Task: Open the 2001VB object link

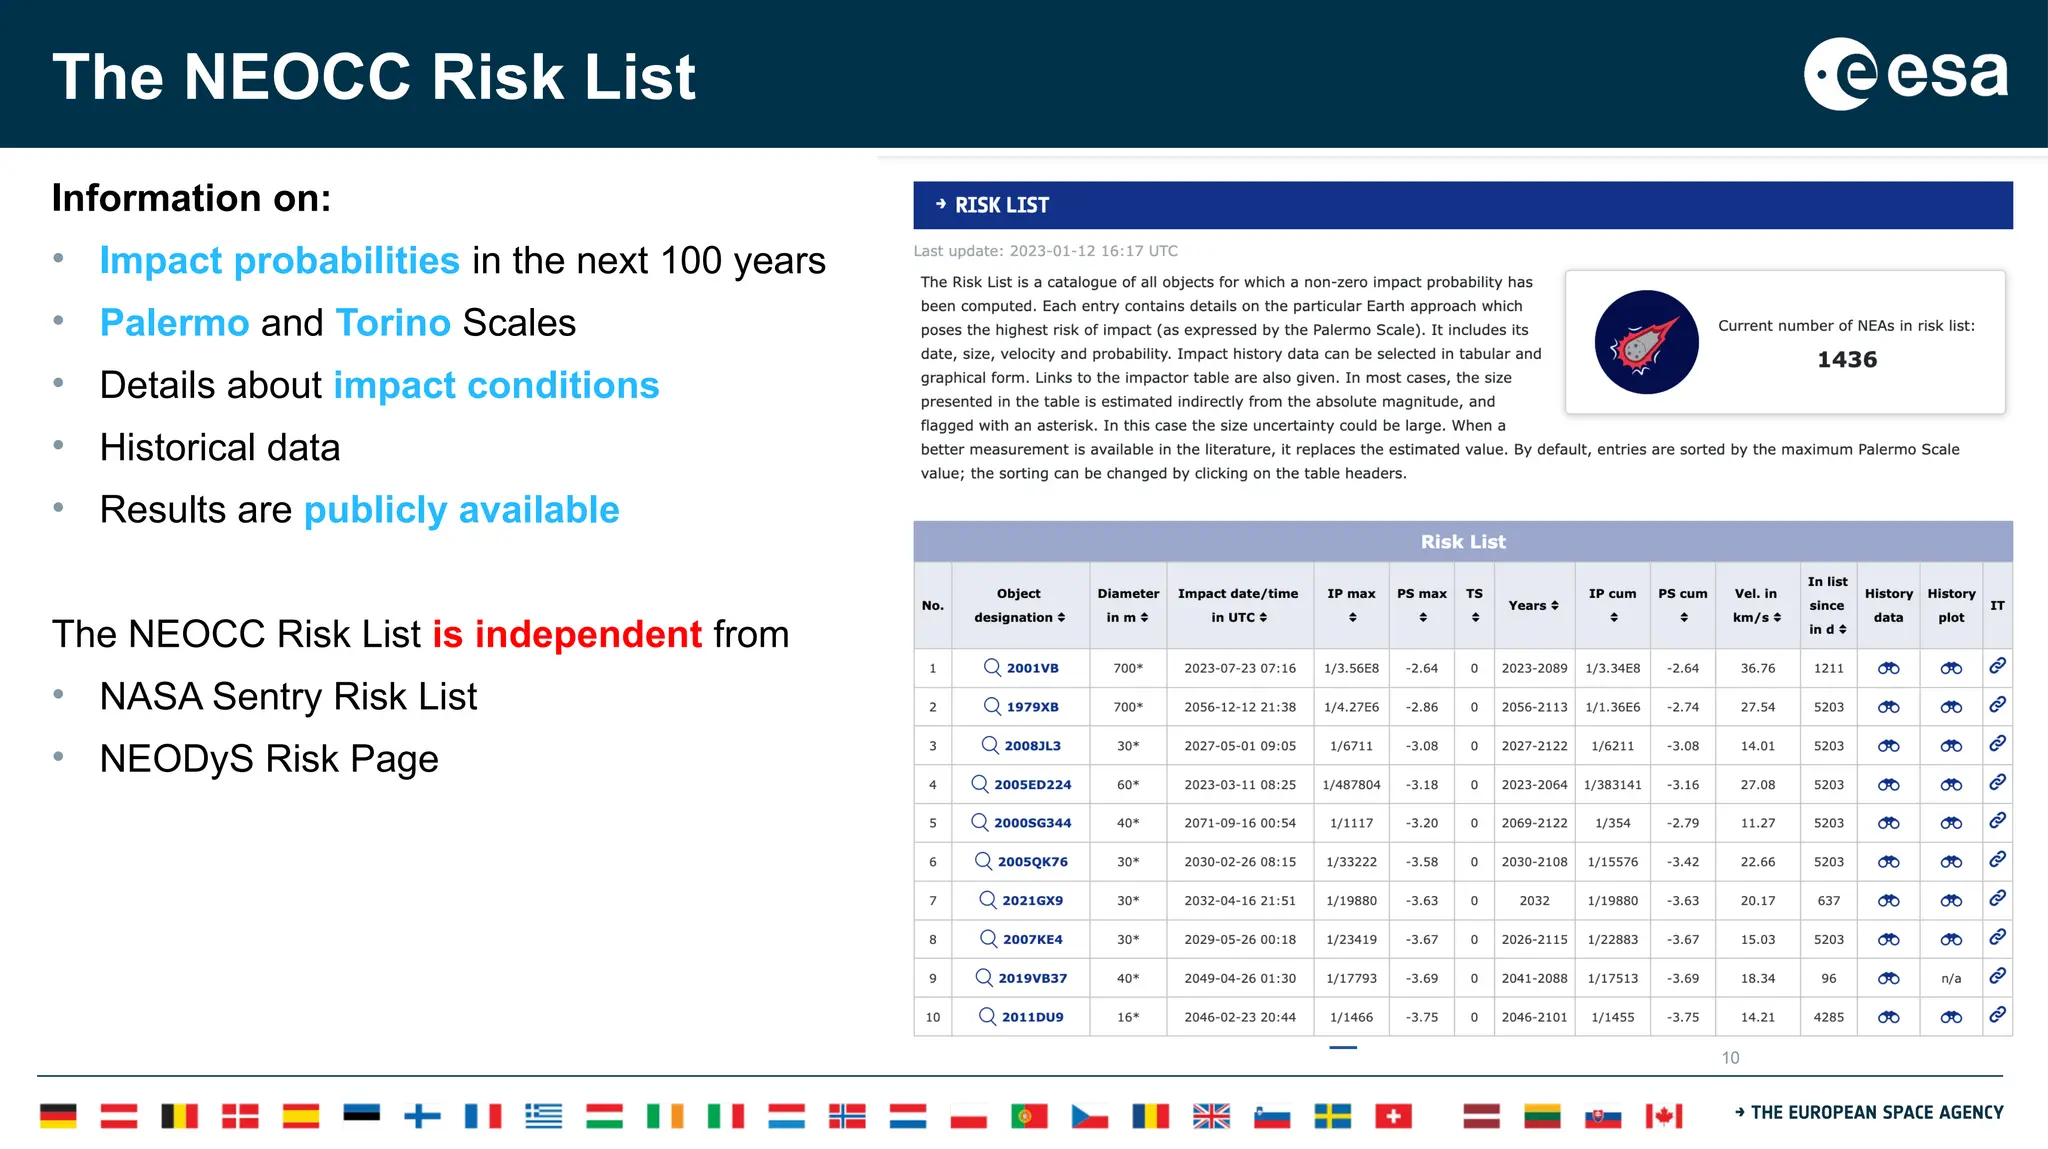Action: click(x=1032, y=668)
